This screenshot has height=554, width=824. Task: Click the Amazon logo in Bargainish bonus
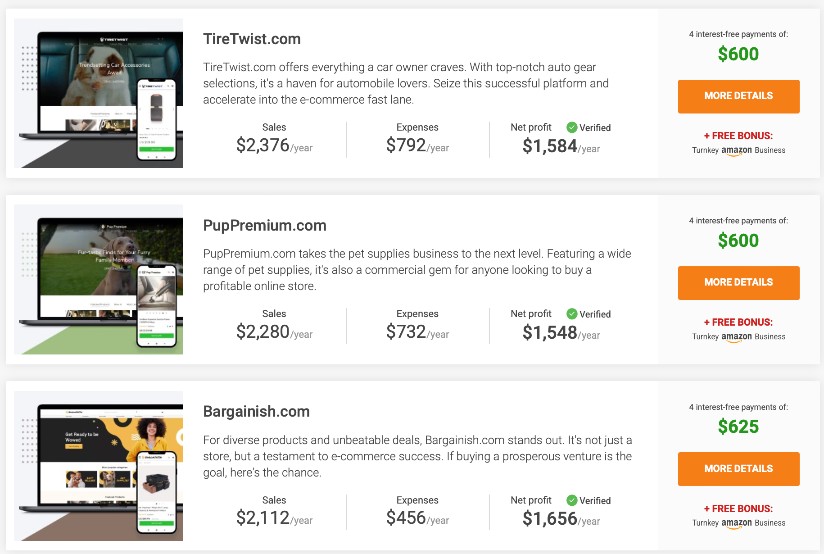[736, 523]
